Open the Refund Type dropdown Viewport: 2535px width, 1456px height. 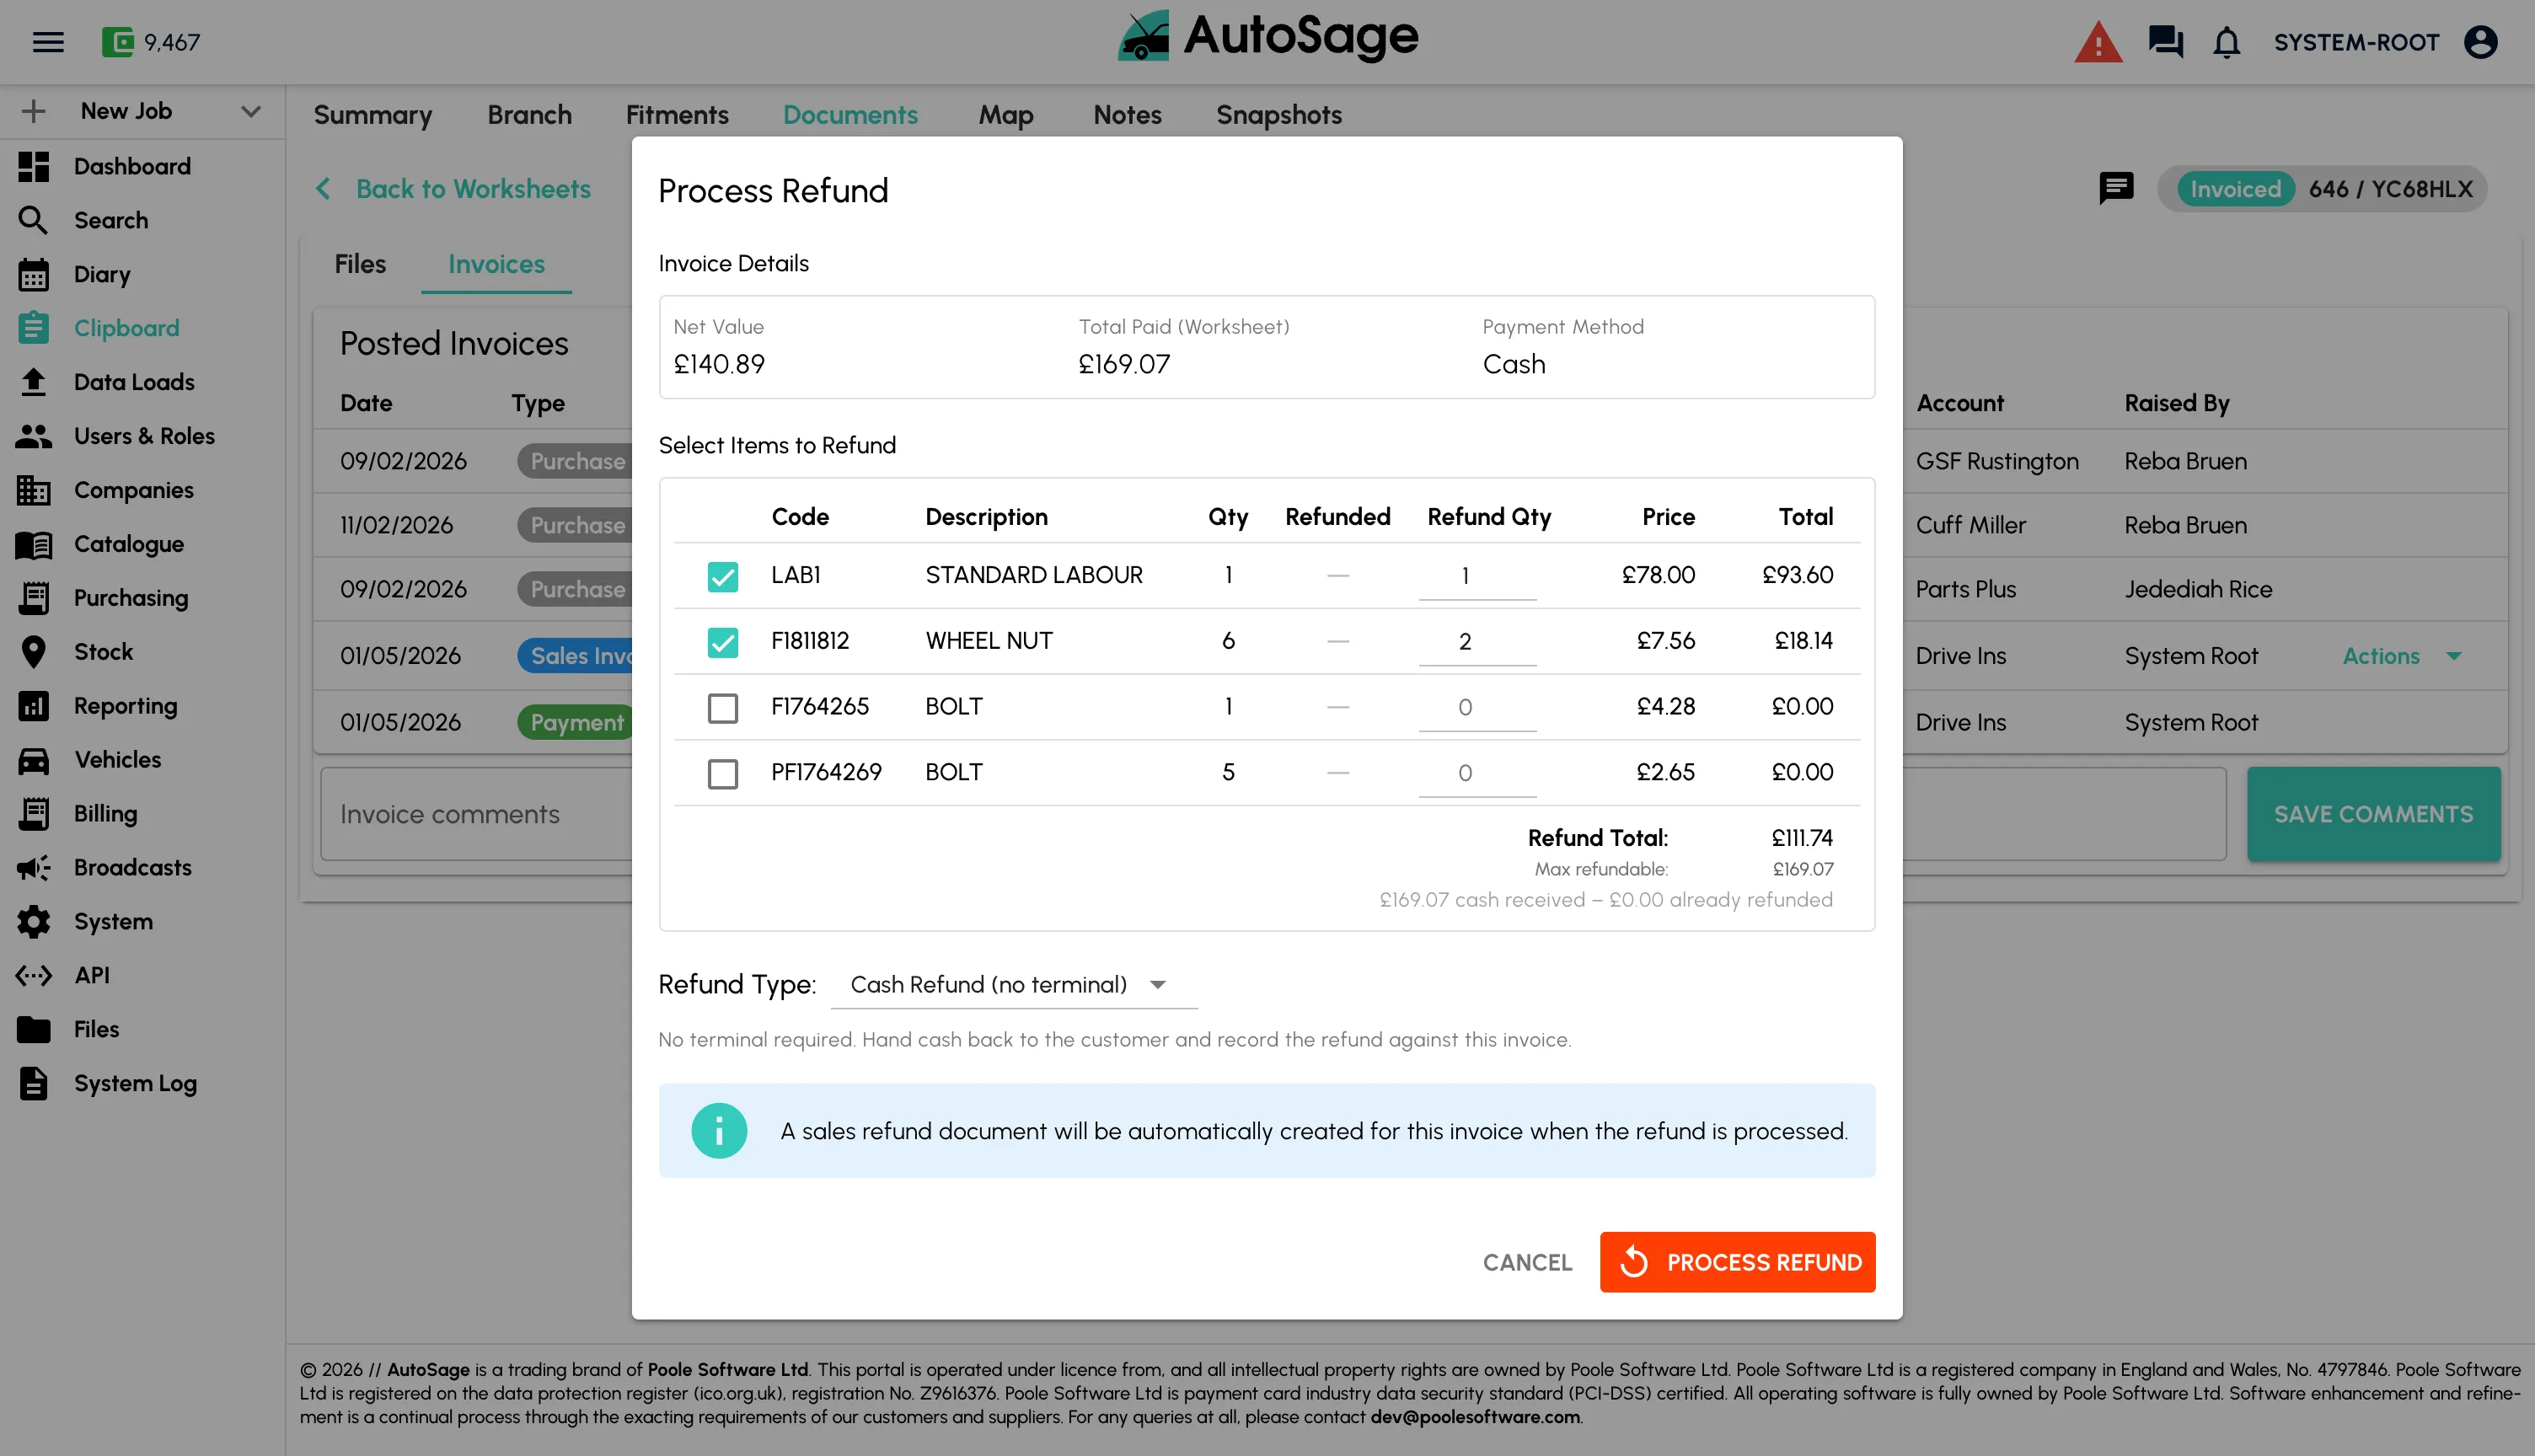click(x=1014, y=985)
